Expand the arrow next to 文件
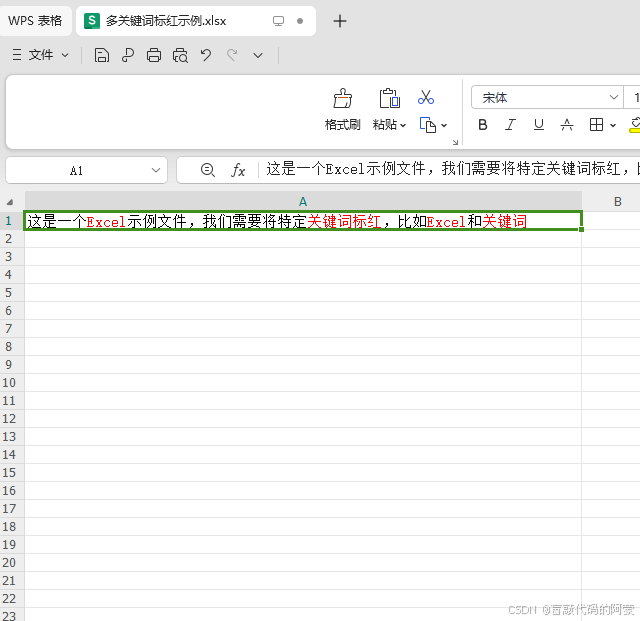The image size is (640, 621). pos(65,55)
